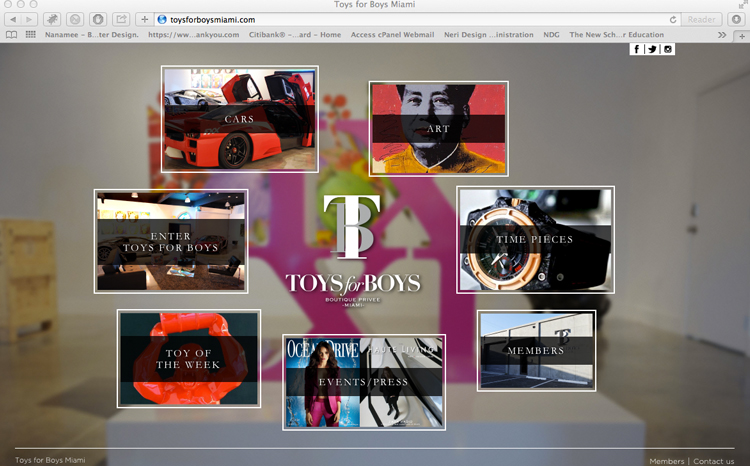750x466 pixels.
Task: Open the TOY OF THE WEEK tile
Action: 188,358
